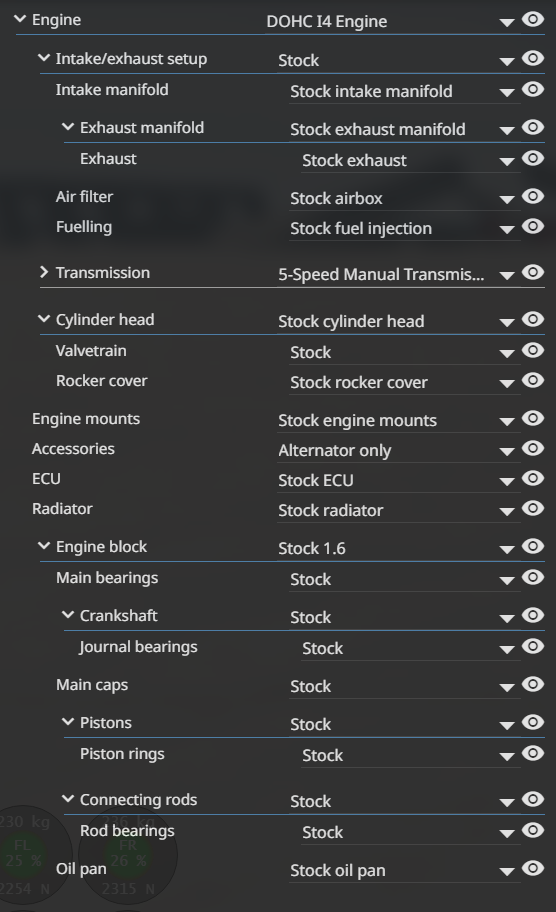Collapse the Engine block section
Screen dimensions: 556x912
click(x=44, y=546)
